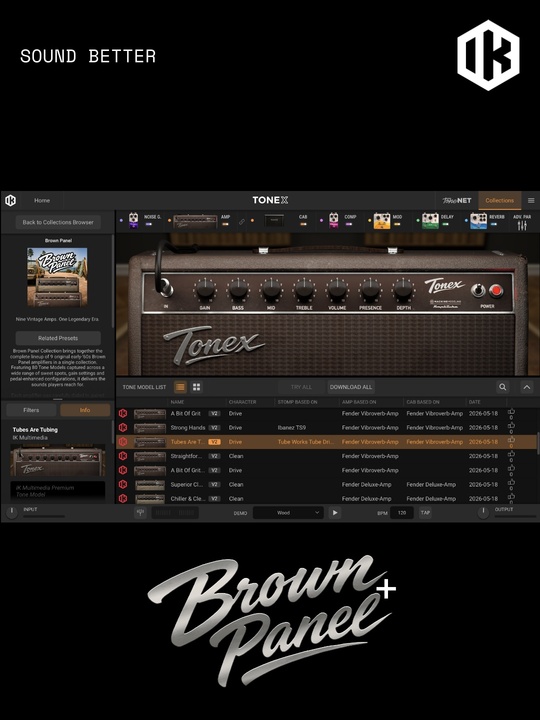Click the link icon between AMP and CAB
This screenshot has height=720, width=540.
(x=242, y=222)
